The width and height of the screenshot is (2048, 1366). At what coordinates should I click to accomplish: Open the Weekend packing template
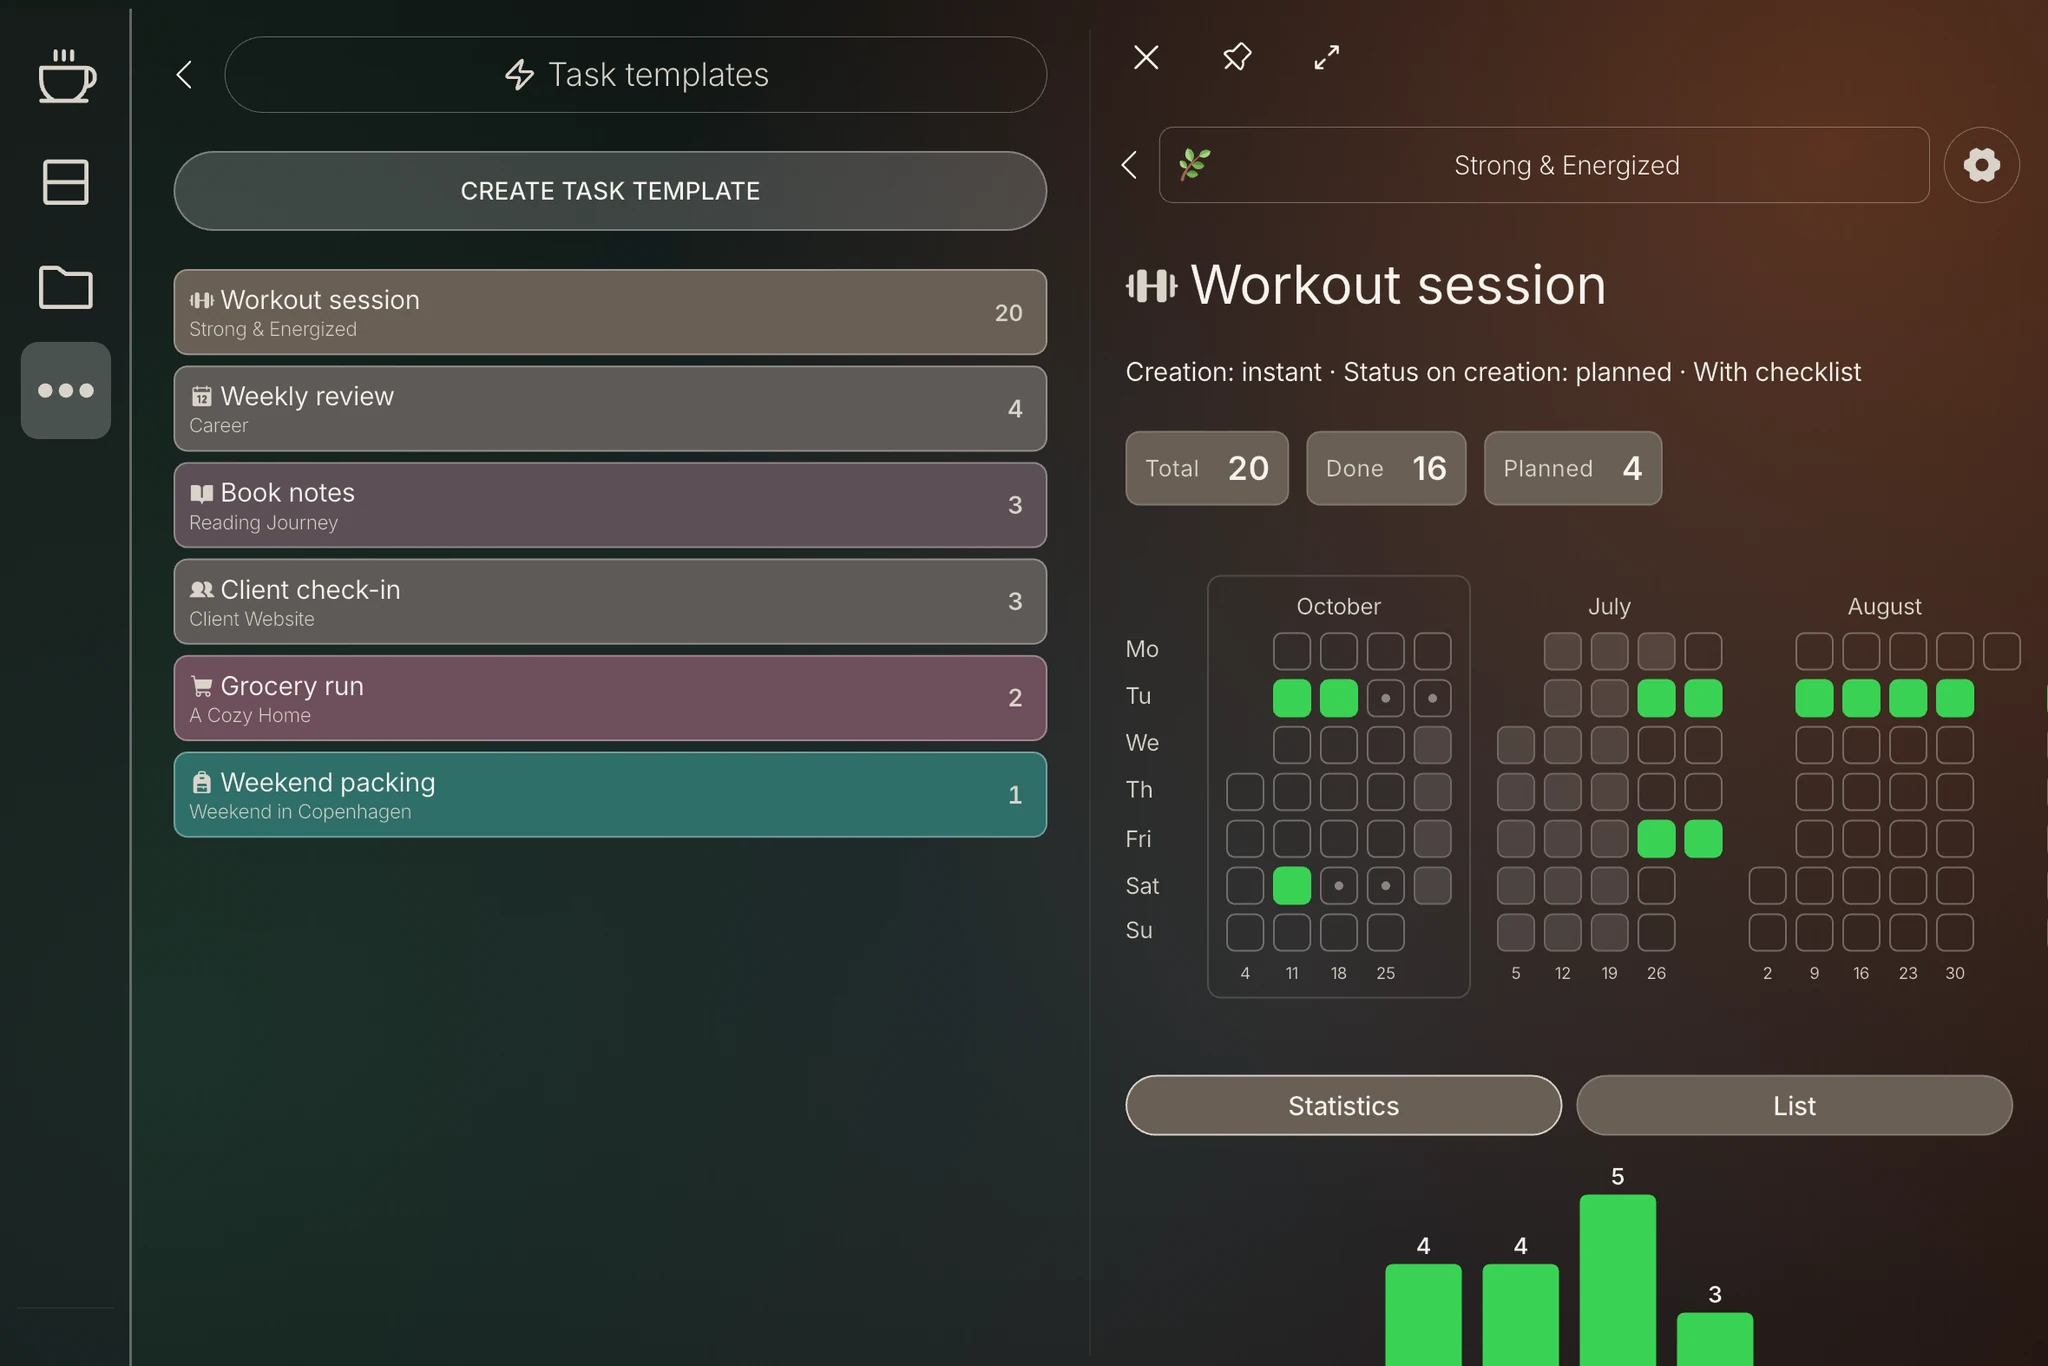coord(610,794)
